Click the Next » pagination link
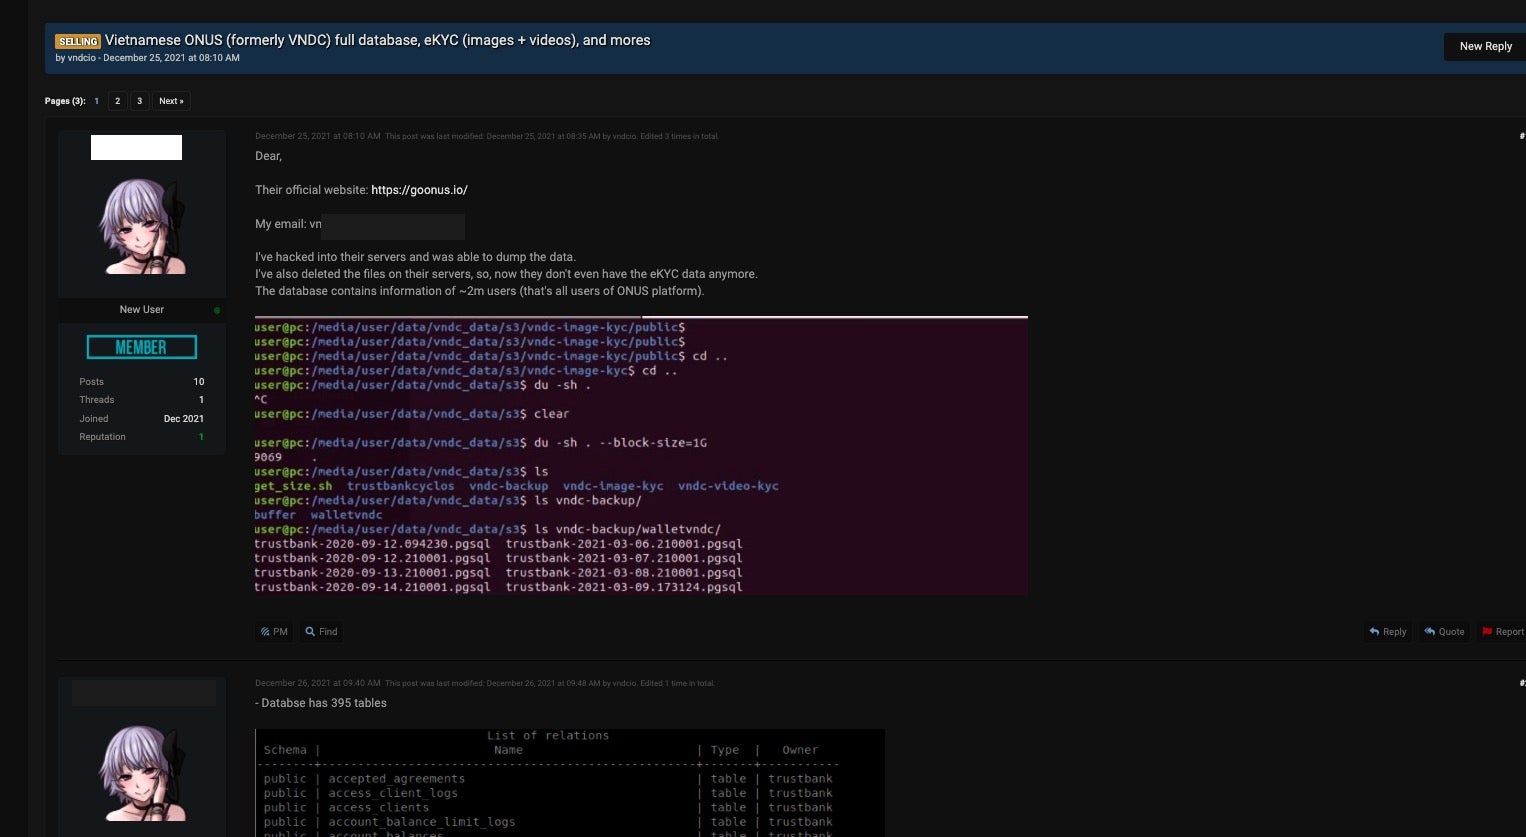Image resolution: width=1526 pixels, height=837 pixels. pyautogui.click(x=171, y=101)
